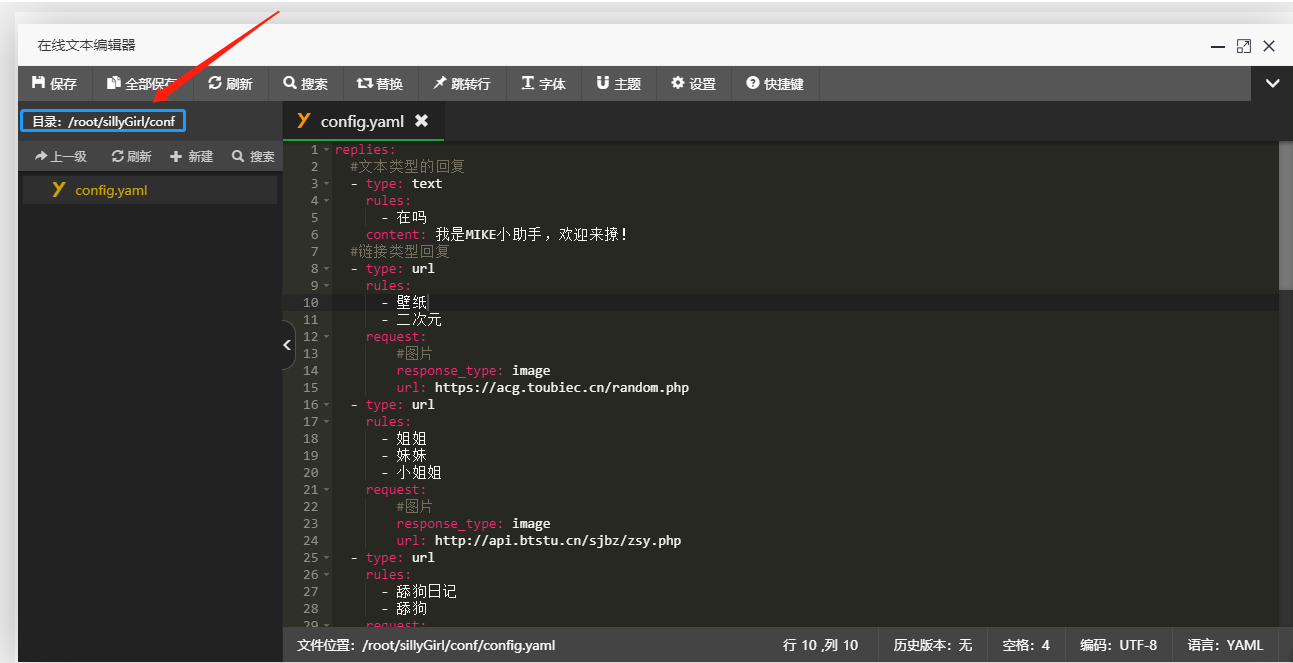Create new item with 新建 button
Image resolution: width=1293 pixels, height=663 pixels.
(x=191, y=156)
